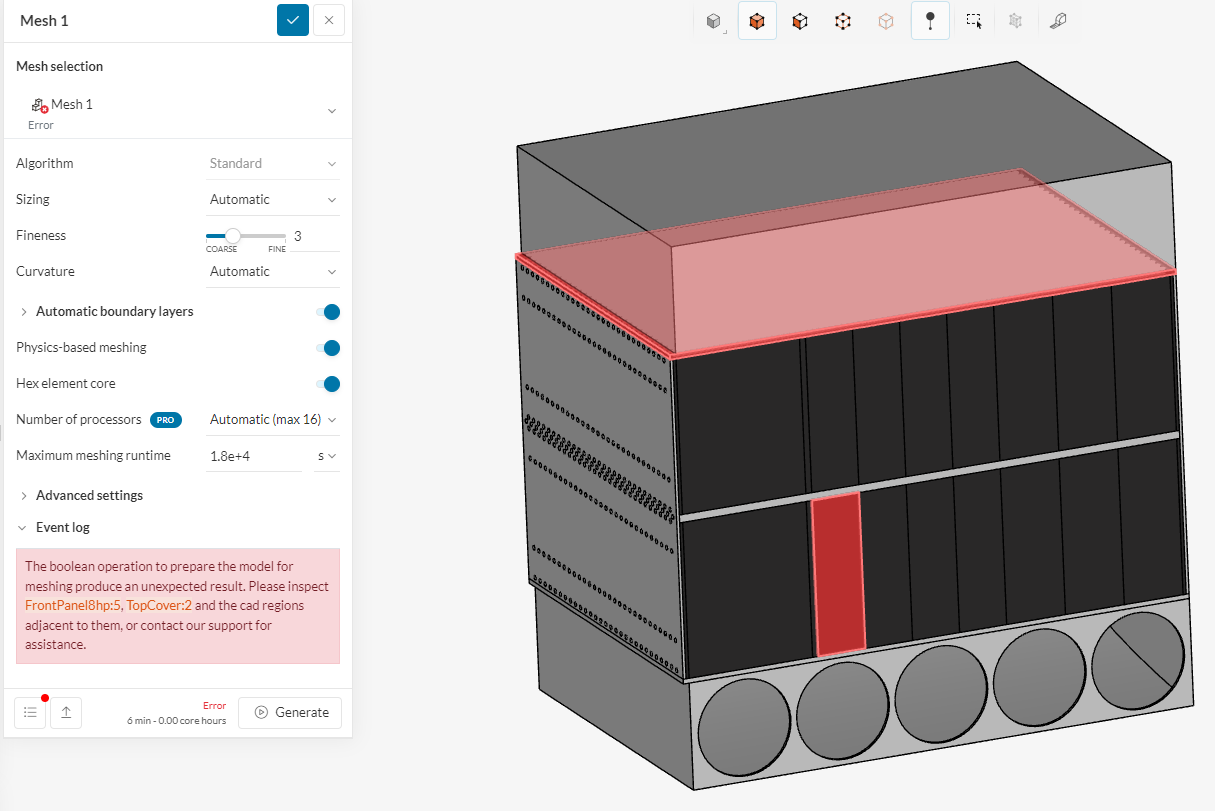Viewport: 1215px width, 811px height.
Task: Click the upload arrow icon
Action: (x=66, y=713)
